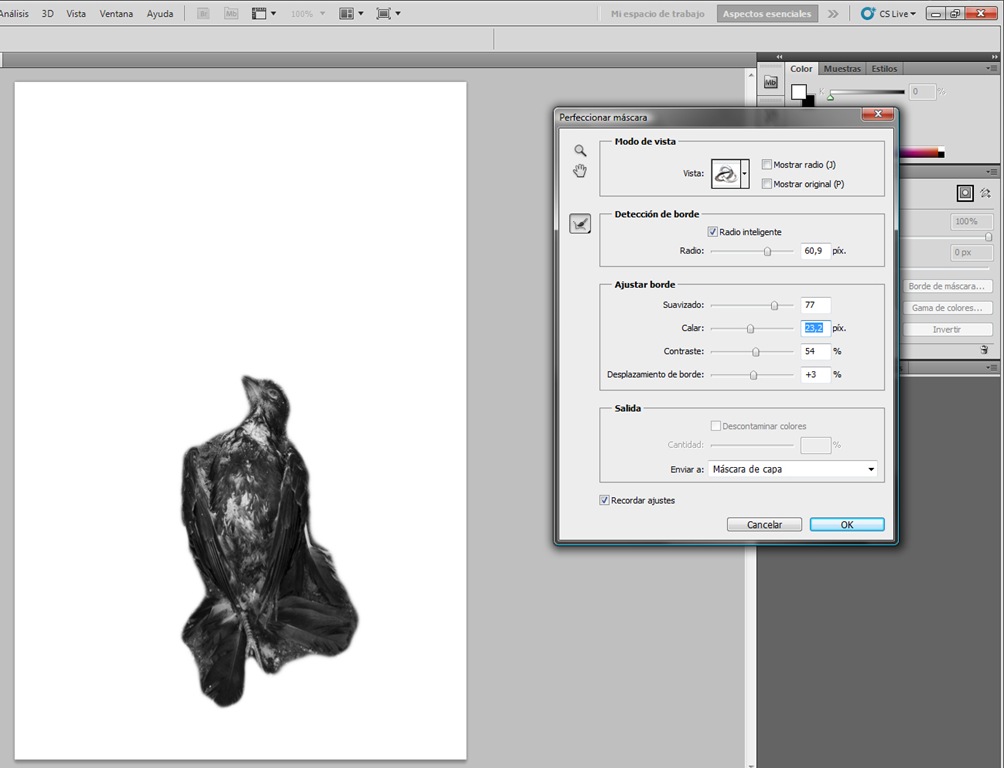Open Mini Bridge panel icon in dock
The height and width of the screenshot is (768, 1004).
click(770, 82)
